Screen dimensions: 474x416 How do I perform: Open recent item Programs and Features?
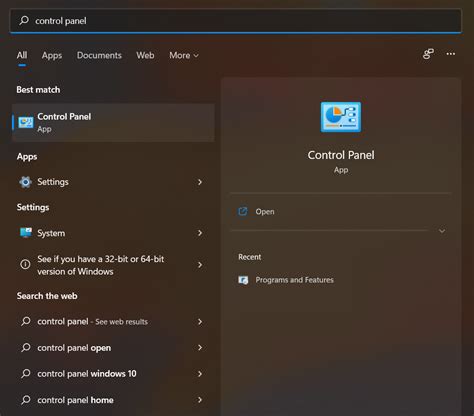pos(294,280)
